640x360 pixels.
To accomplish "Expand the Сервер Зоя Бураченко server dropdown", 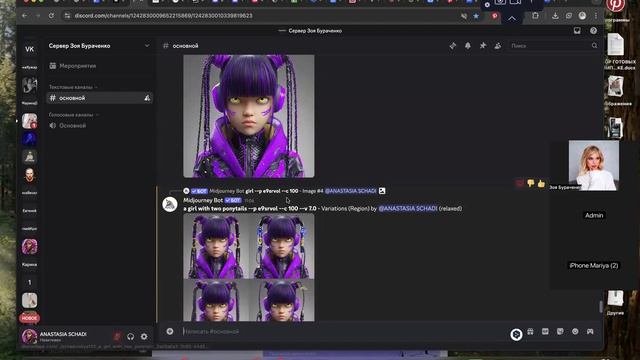I will click(x=147, y=46).
